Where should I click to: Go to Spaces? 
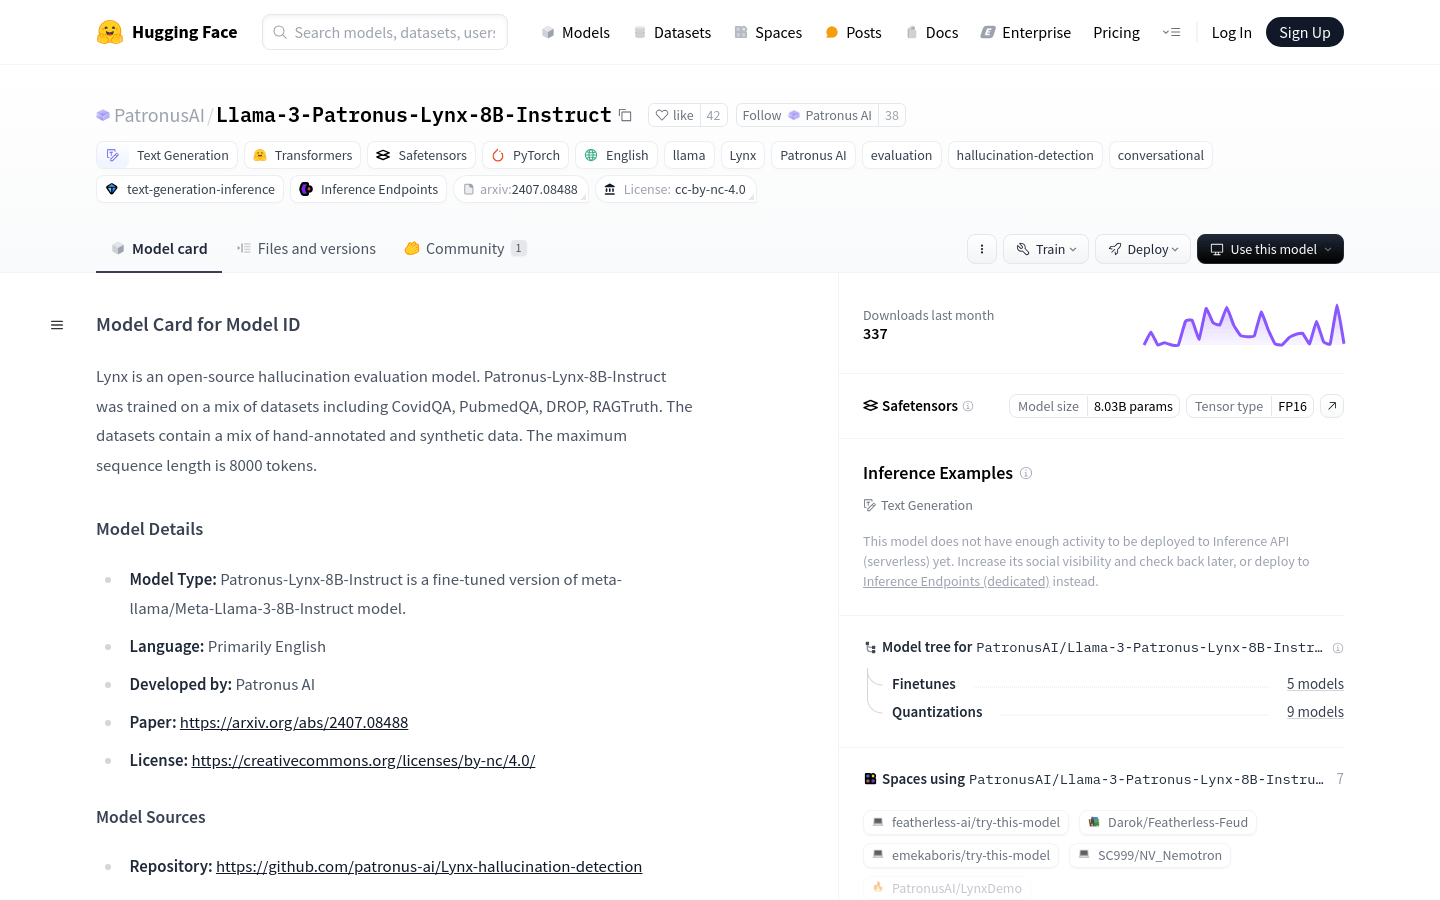pos(768,32)
